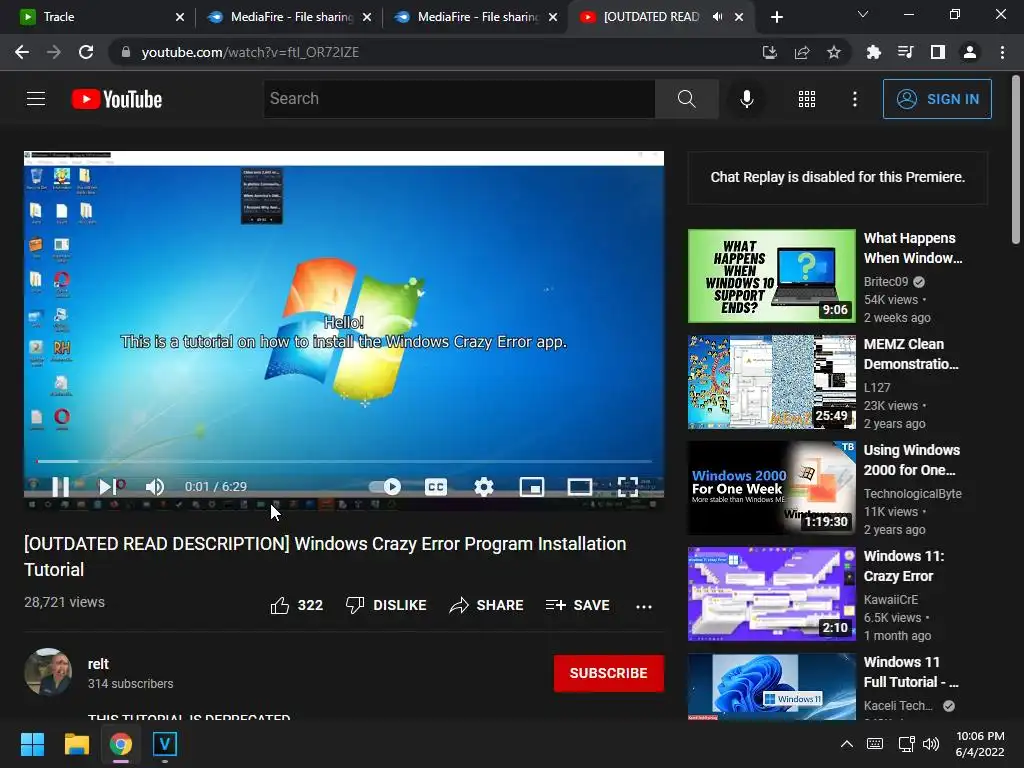1024x768 pixels.
Task: Click the 28,721 views text
Action: pos(64,602)
